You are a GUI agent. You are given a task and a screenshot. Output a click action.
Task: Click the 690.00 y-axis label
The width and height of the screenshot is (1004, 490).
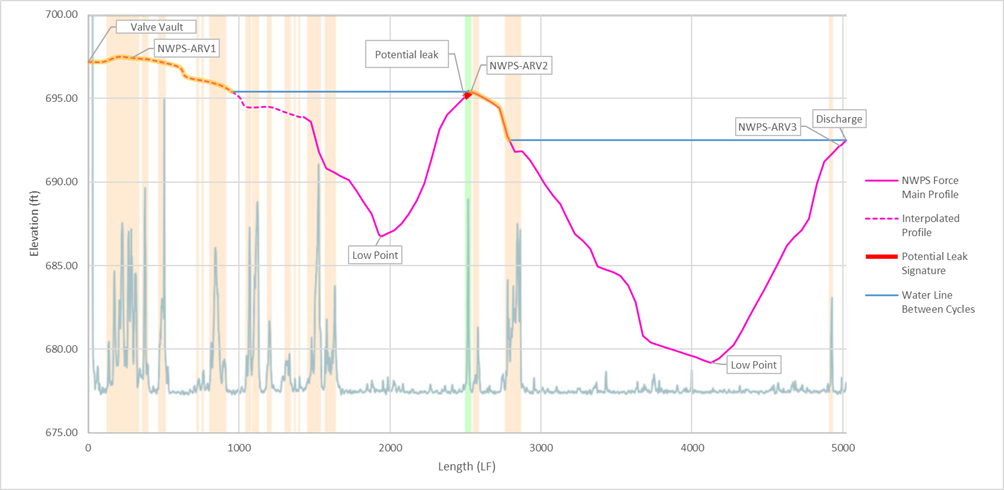click(x=63, y=182)
